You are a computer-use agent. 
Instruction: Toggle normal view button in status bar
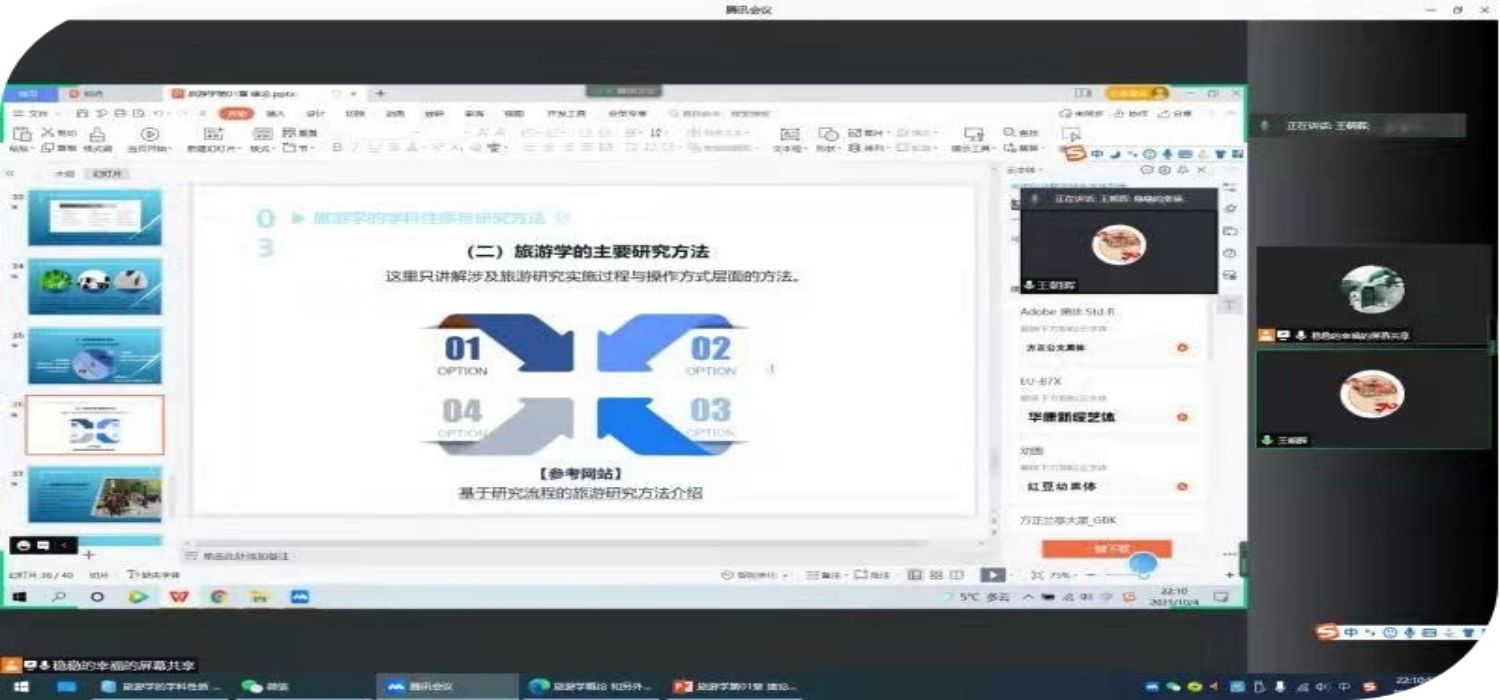(x=914, y=575)
